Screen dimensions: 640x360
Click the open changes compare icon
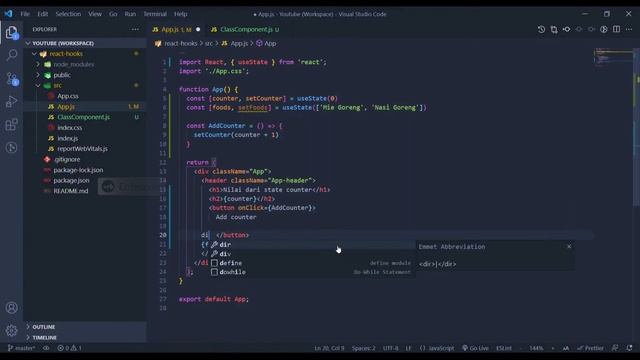pyautogui.click(x=554, y=29)
